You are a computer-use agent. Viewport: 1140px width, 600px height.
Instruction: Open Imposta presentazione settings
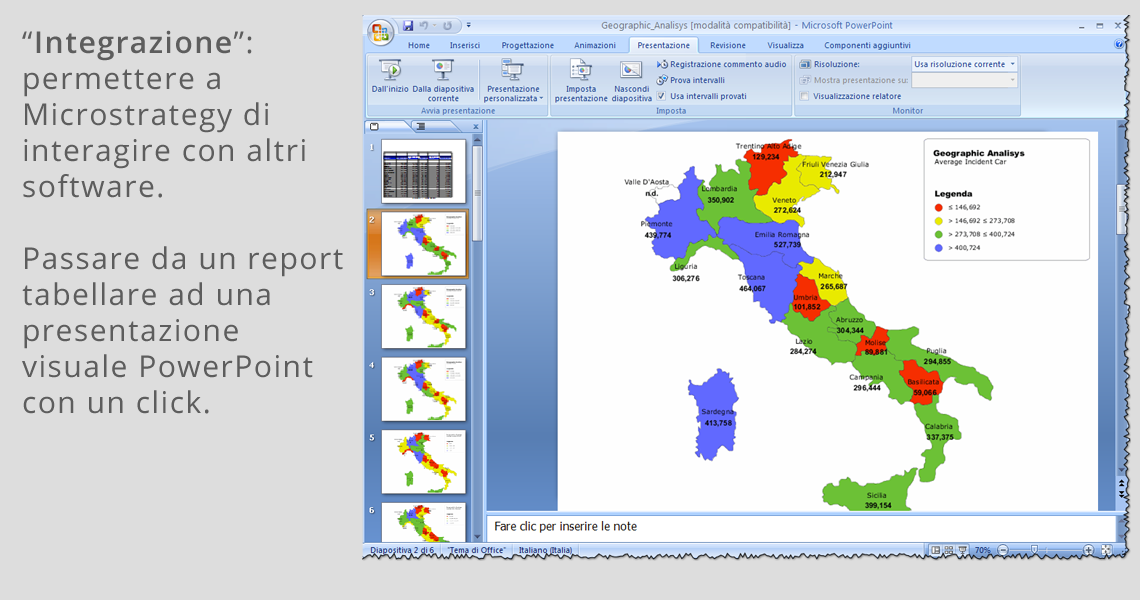tap(581, 70)
